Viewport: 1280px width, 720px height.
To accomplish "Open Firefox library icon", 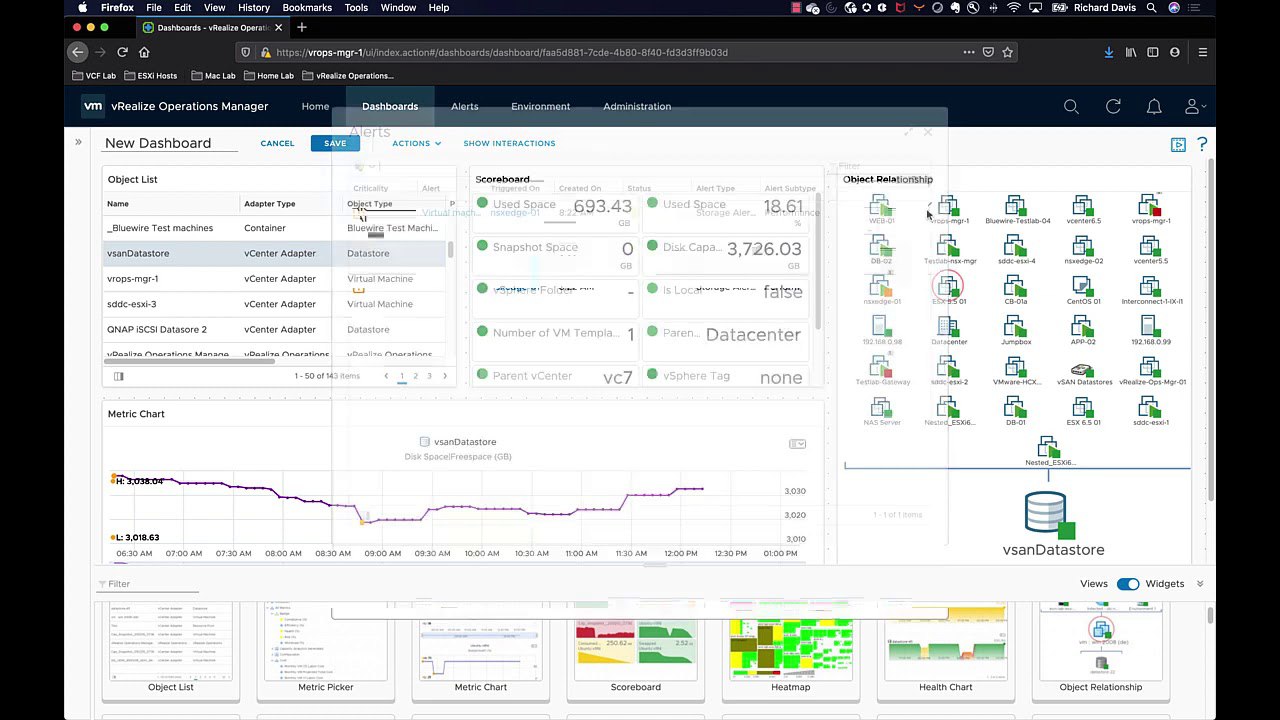I will tap(1131, 52).
